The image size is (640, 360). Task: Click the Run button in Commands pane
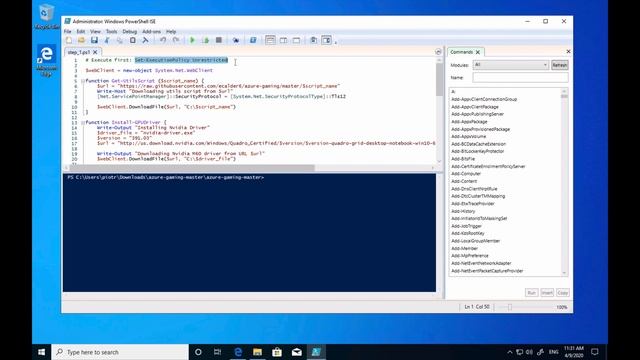click(531, 293)
